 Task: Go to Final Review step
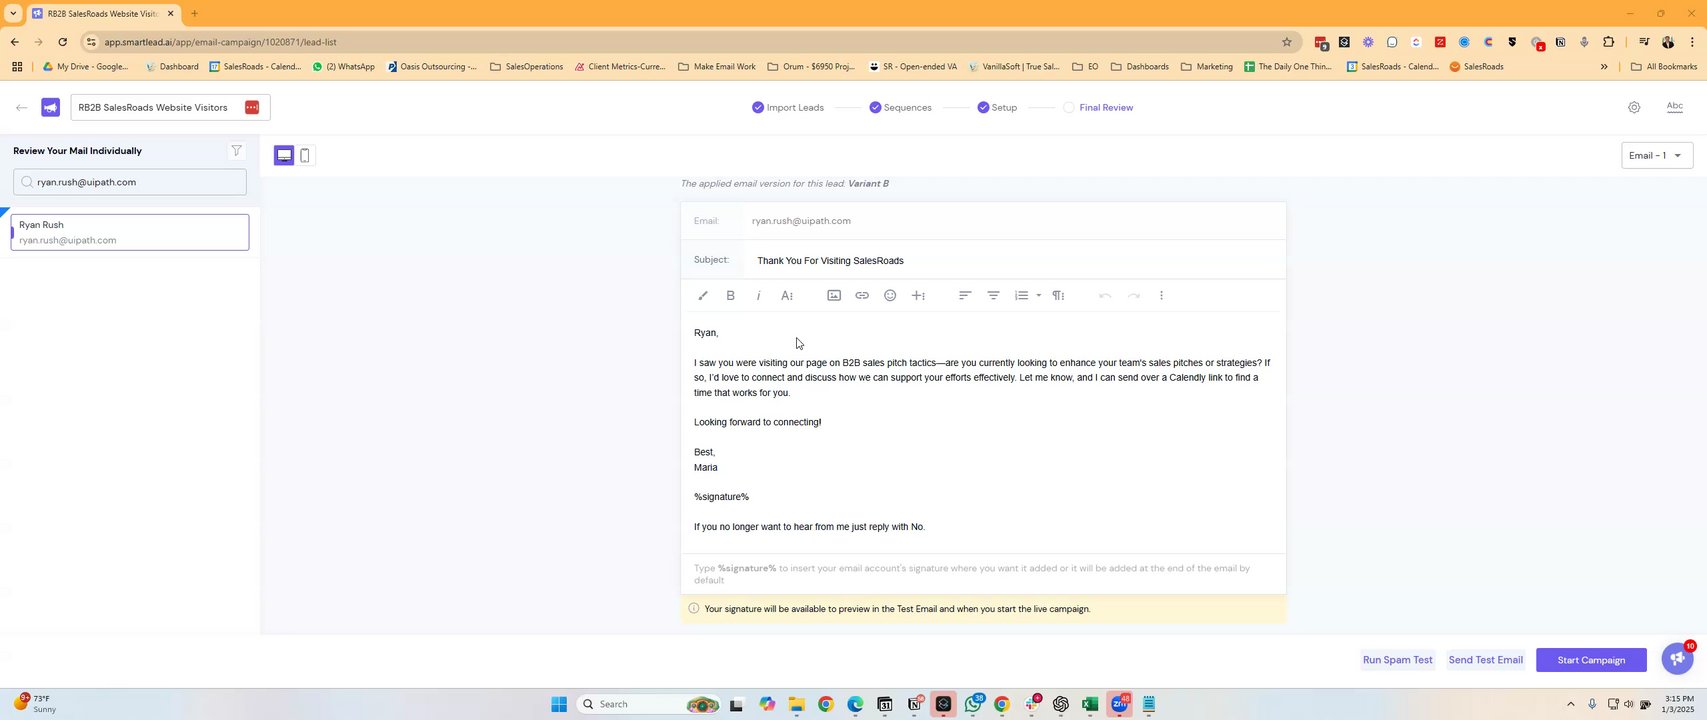click(1098, 107)
